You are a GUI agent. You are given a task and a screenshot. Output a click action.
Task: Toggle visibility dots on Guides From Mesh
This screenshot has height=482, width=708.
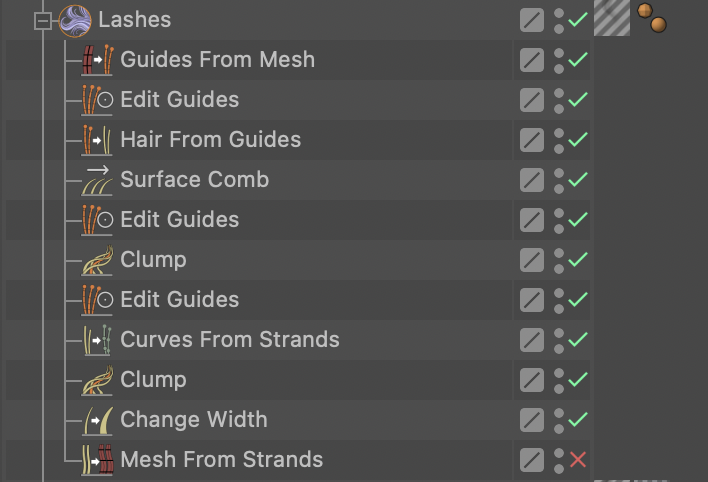click(x=559, y=60)
